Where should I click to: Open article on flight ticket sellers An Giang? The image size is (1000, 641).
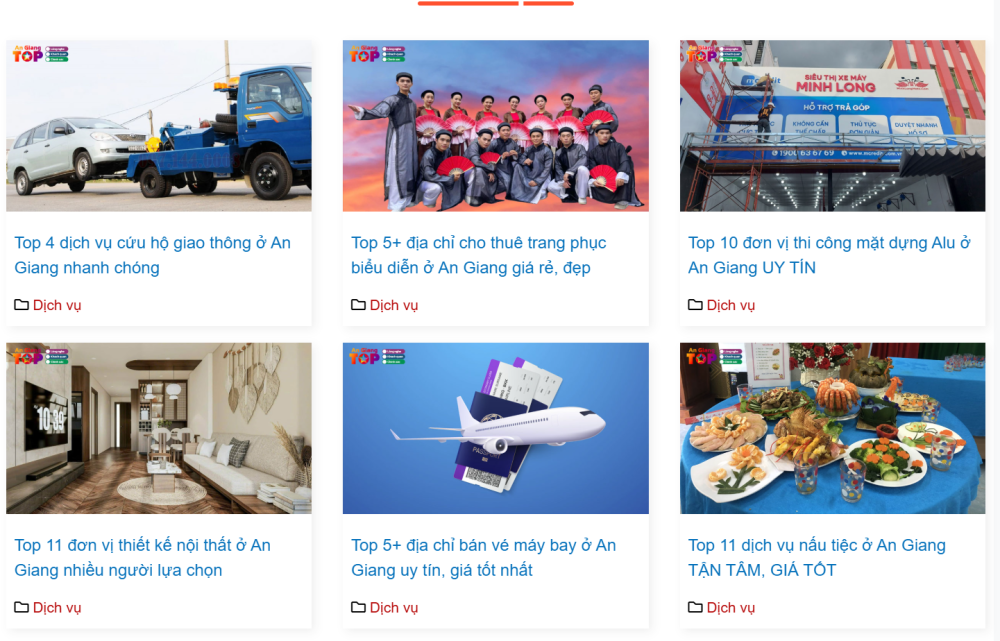[483, 557]
